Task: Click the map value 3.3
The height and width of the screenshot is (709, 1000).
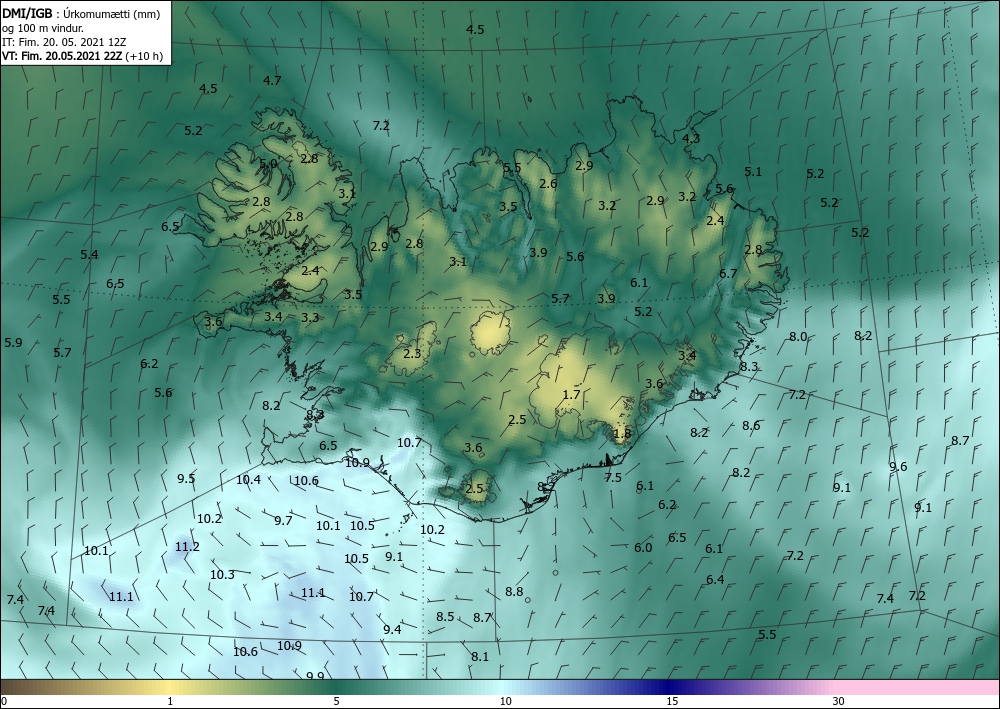Action: (310, 317)
